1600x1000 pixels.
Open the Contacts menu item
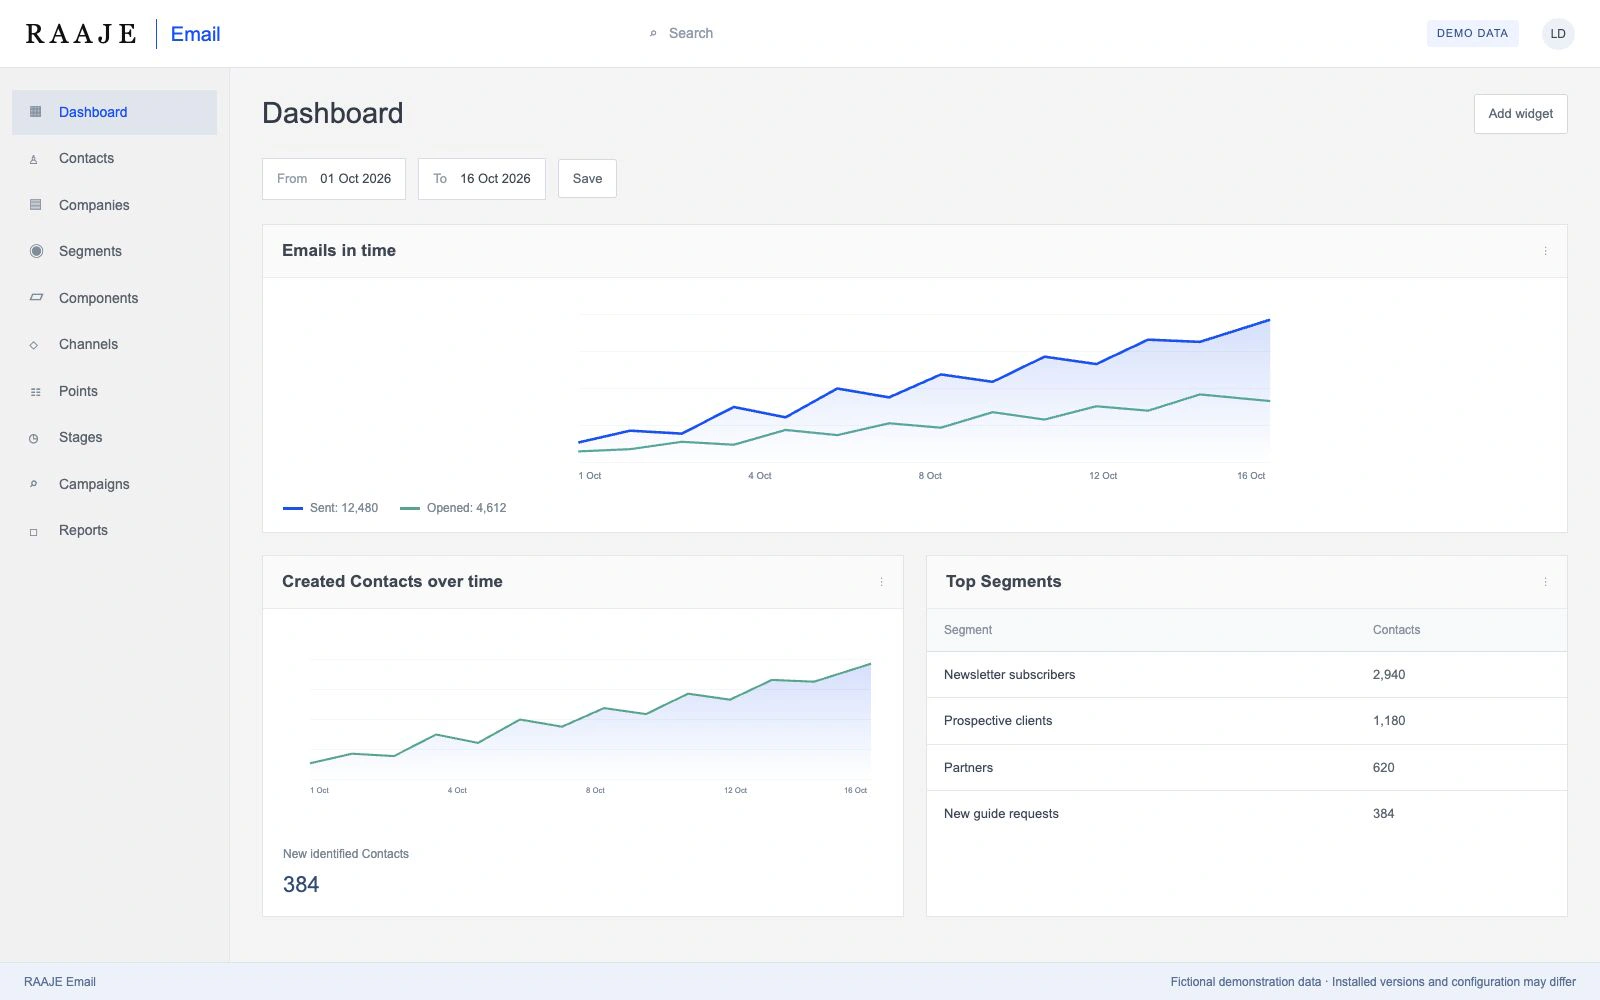point(114,158)
